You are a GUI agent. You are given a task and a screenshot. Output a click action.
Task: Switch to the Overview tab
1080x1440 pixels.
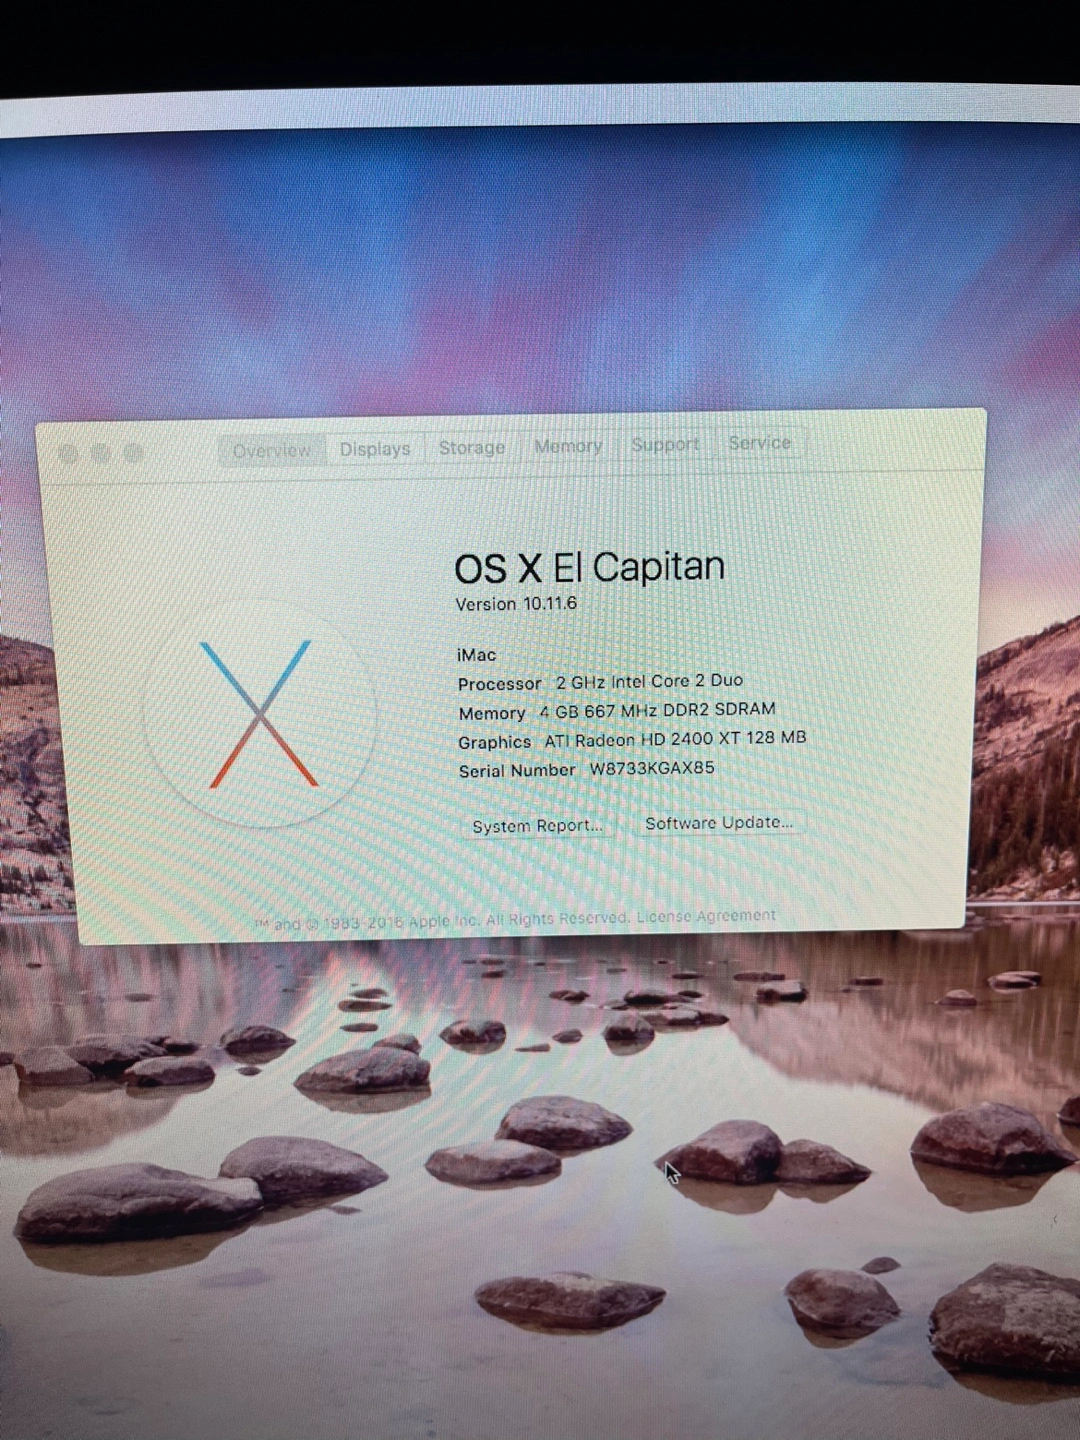[272, 450]
